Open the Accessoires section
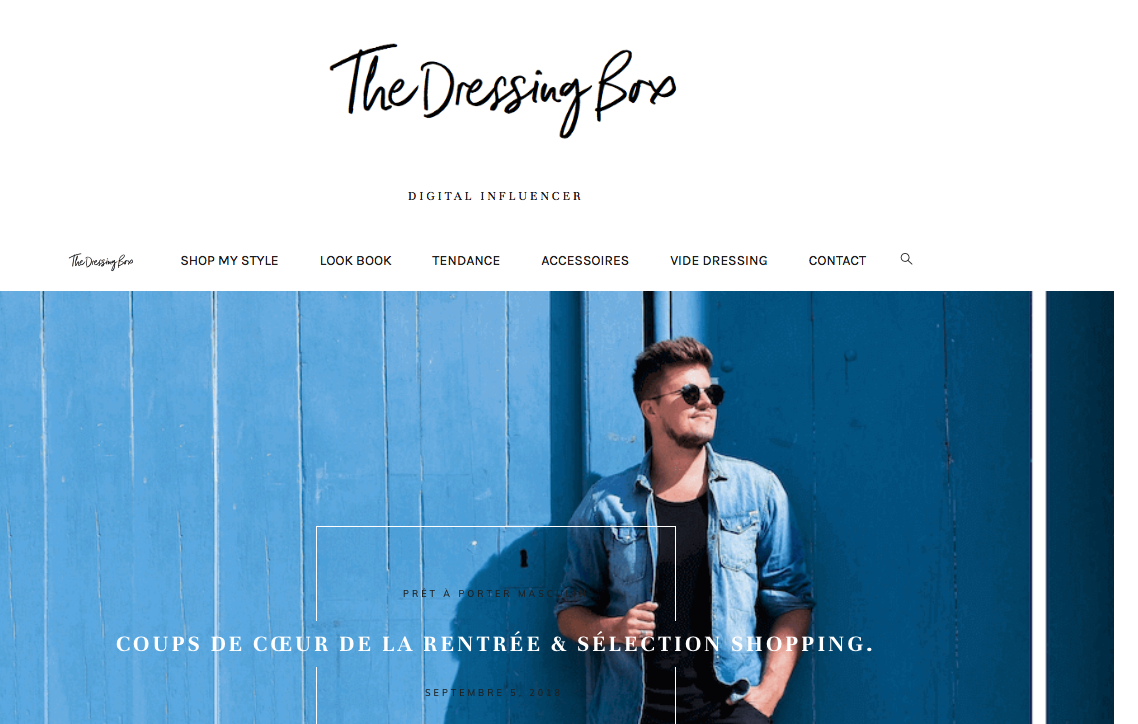Screen dimensions: 1138x724 click(x=585, y=260)
